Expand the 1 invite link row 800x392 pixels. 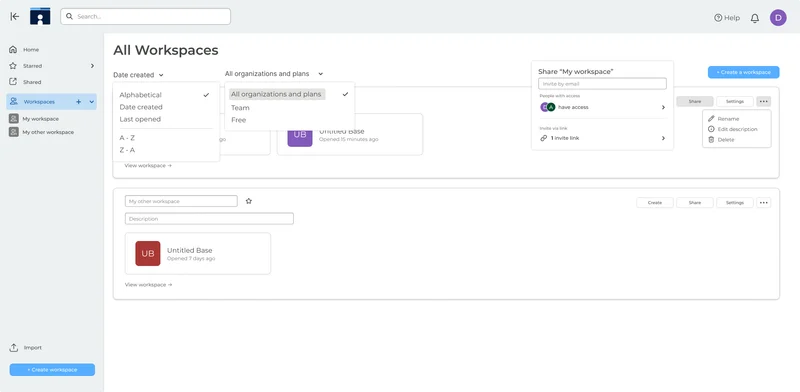[x=603, y=138]
